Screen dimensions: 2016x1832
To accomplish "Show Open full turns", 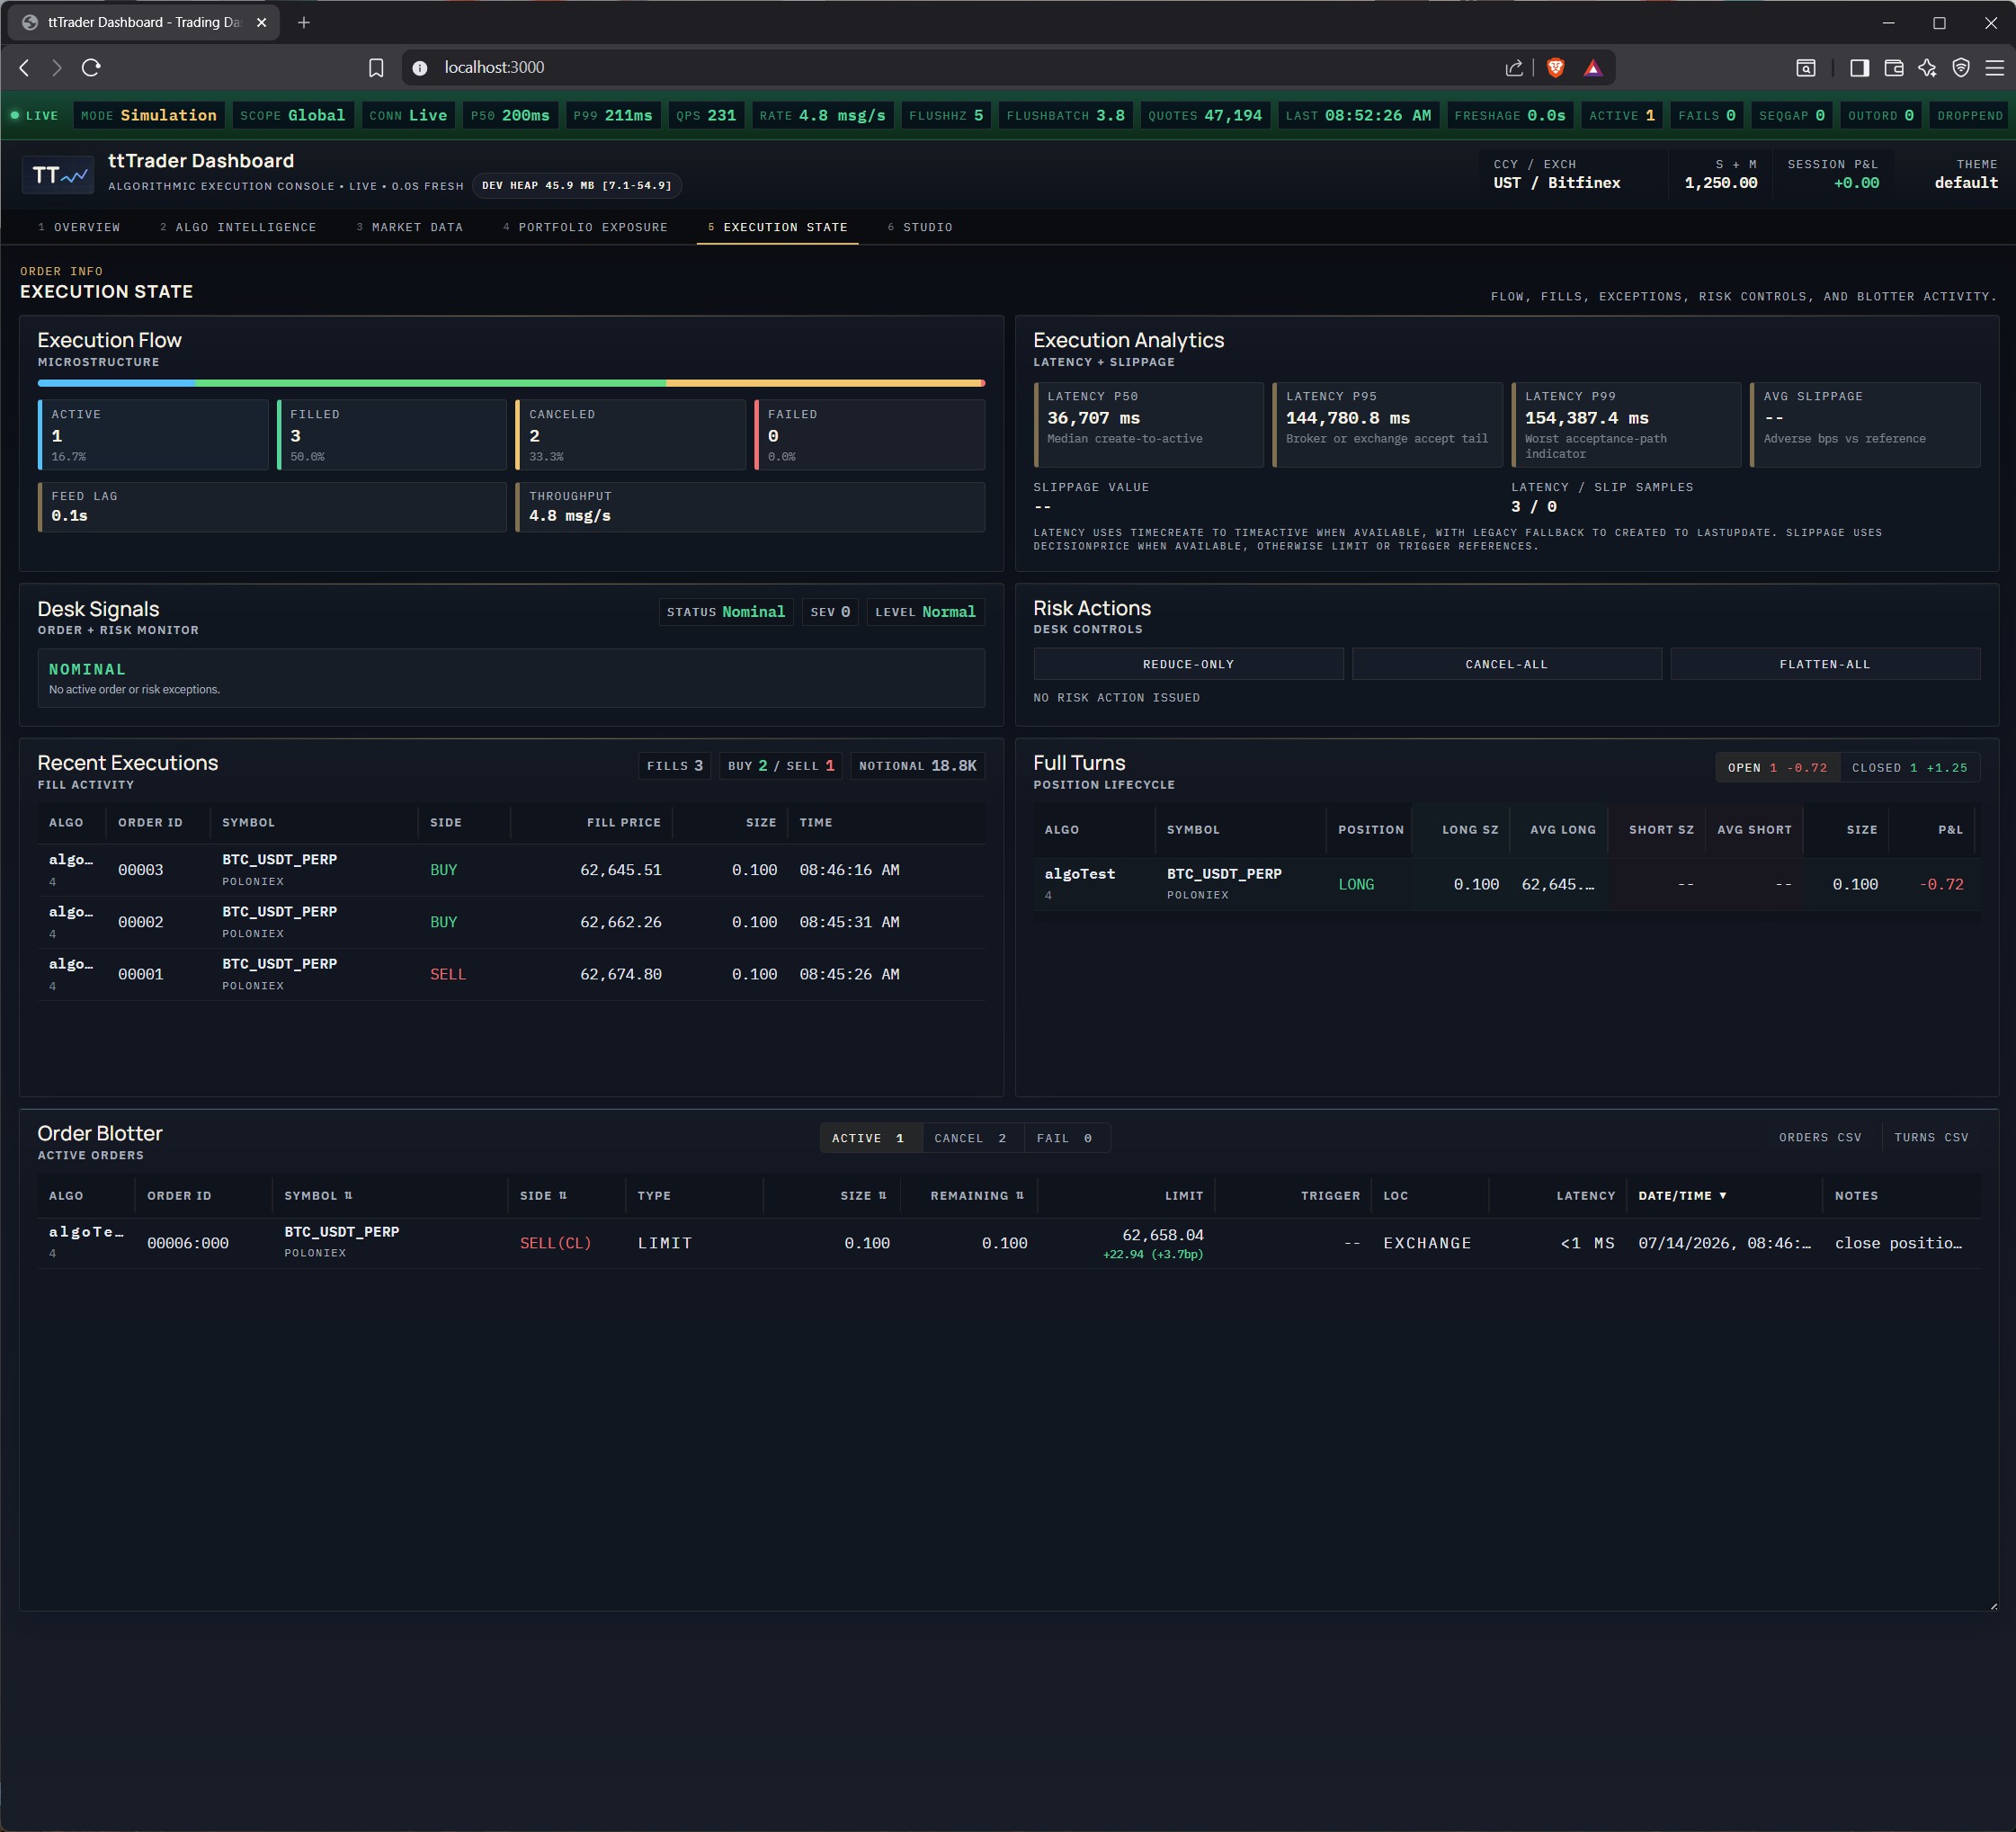I will [1777, 767].
